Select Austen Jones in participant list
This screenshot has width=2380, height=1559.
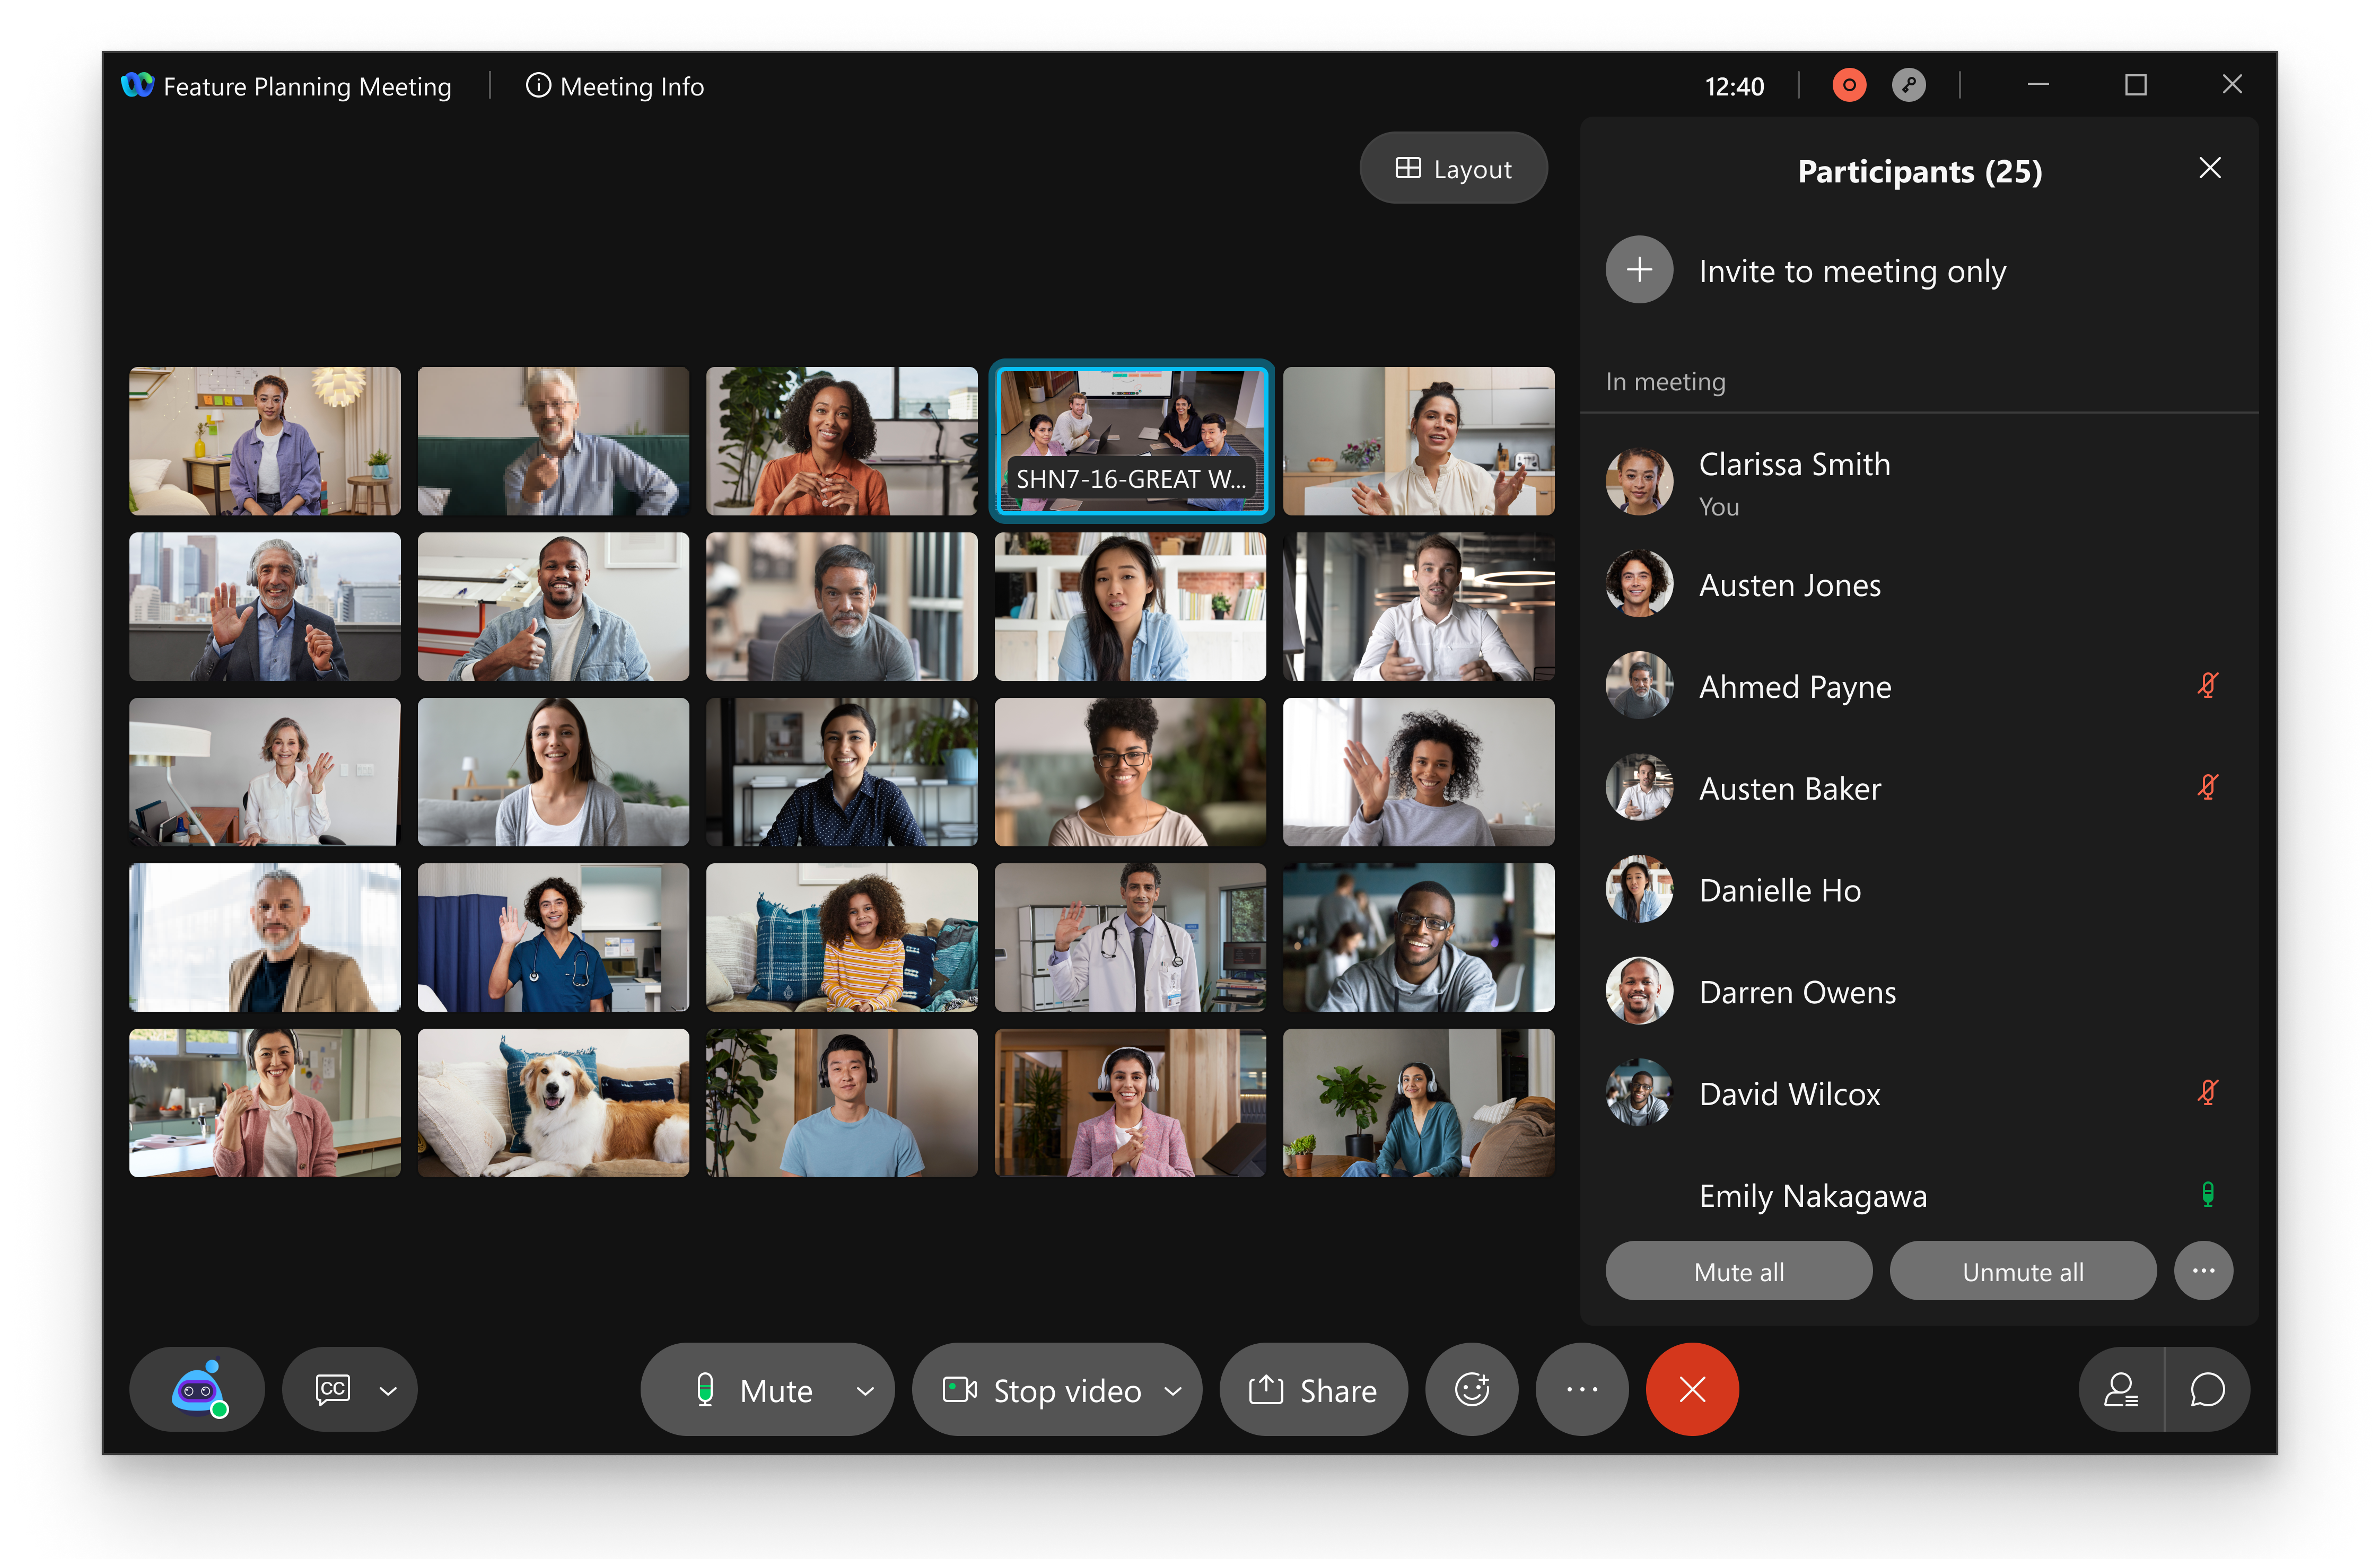pos(1918,584)
